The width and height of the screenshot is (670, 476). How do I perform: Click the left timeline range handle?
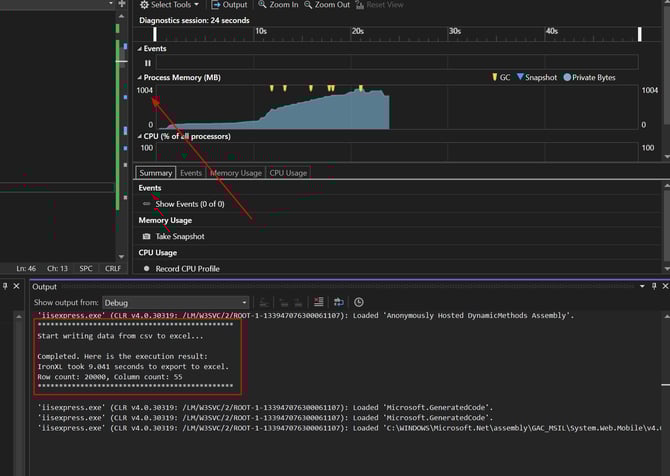(x=155, y=34)
